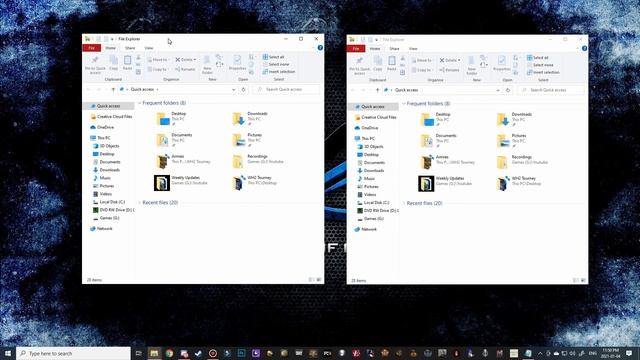Image resolution: width=640 pixels, height=360 pixels.
Task: Click the refresh icon in right window address bar
Action: tap(508, 90)
